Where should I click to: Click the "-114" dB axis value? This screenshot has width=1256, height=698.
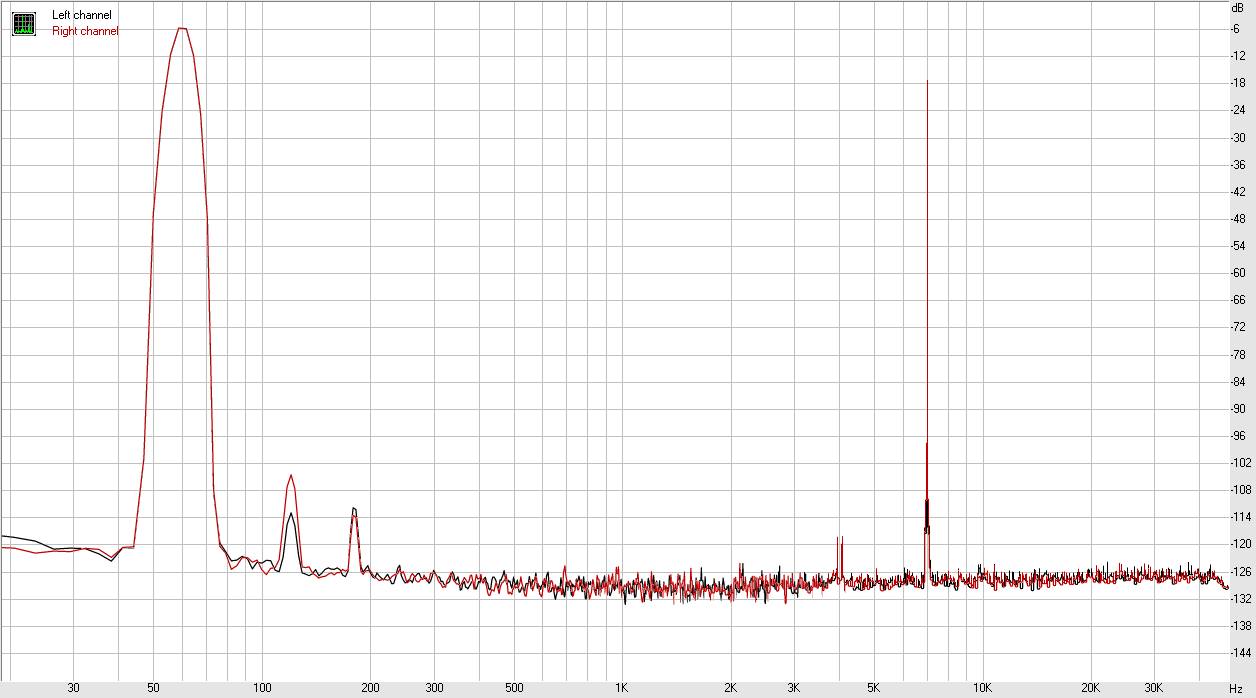pos(1241,517)
